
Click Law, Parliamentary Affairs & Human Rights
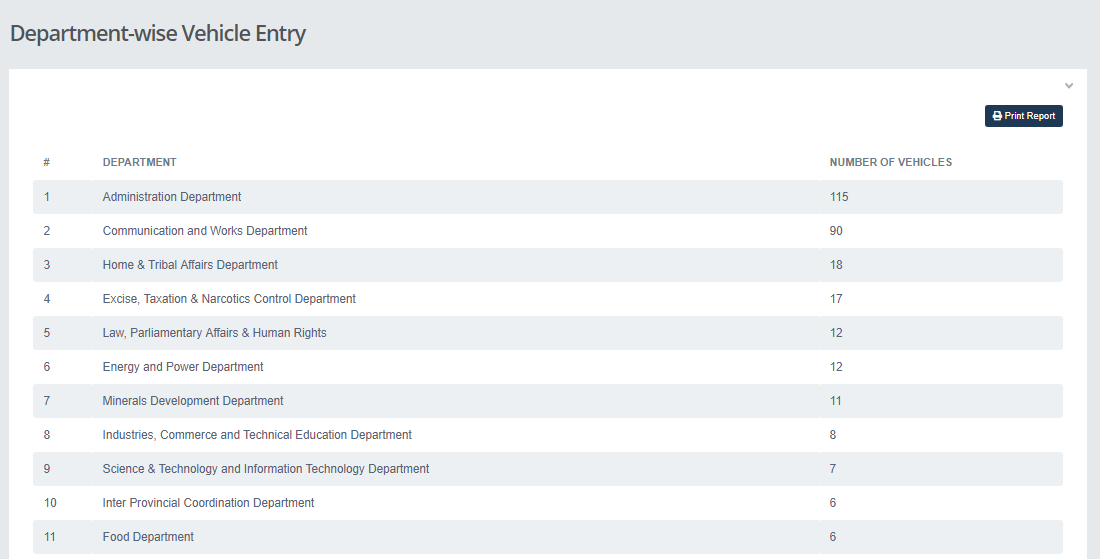pyautogui.click(x=214, y=333)
